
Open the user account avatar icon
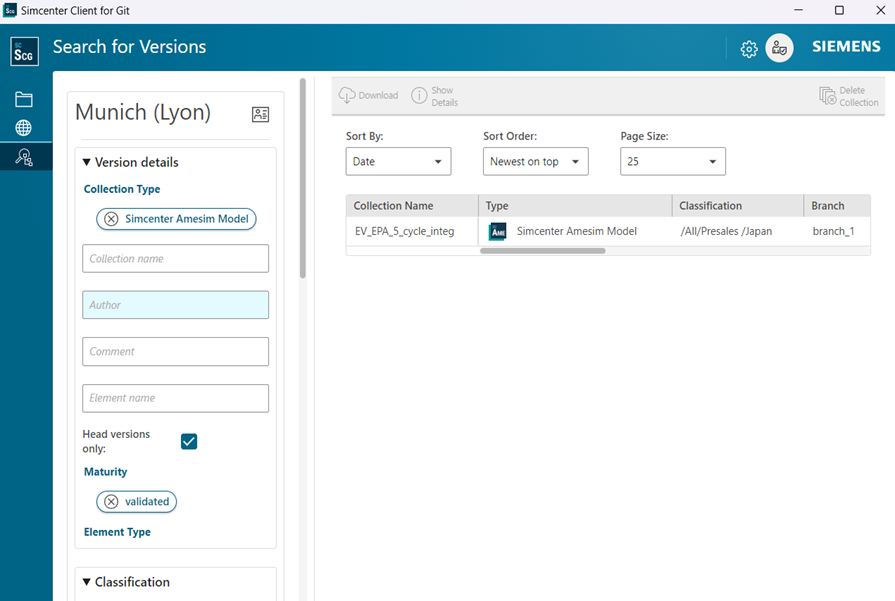(x=779, y=48)
